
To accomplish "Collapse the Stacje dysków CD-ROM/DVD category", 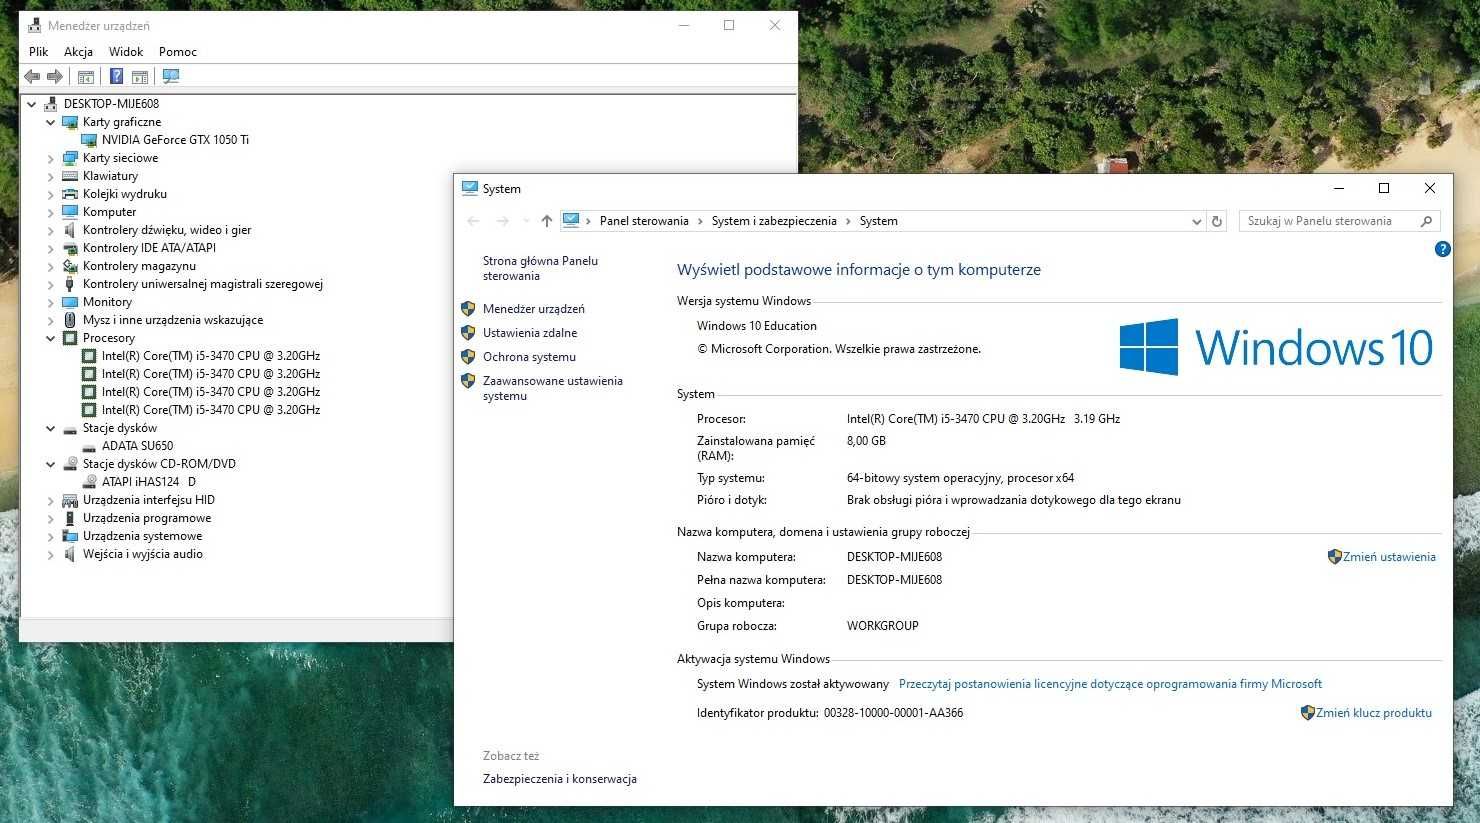I will tap(51, 464).
